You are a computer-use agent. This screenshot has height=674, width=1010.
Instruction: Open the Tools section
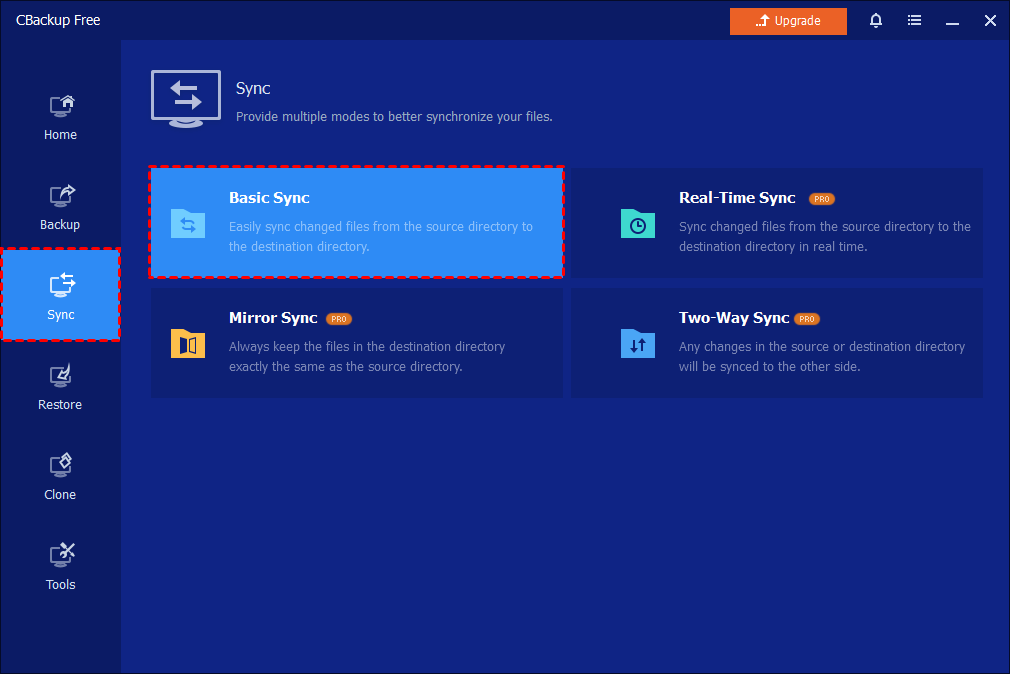coord(60,567)
